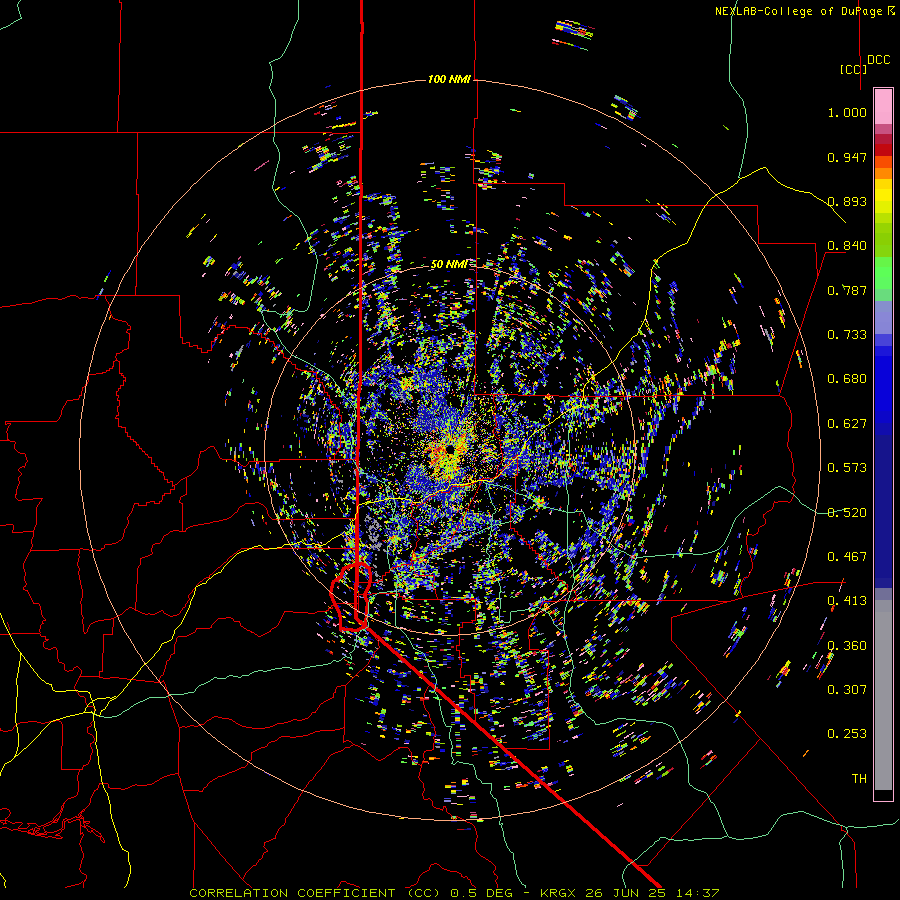Click the pink top segment of the color scale
The image size is (900, 900).
pos(883,106)
